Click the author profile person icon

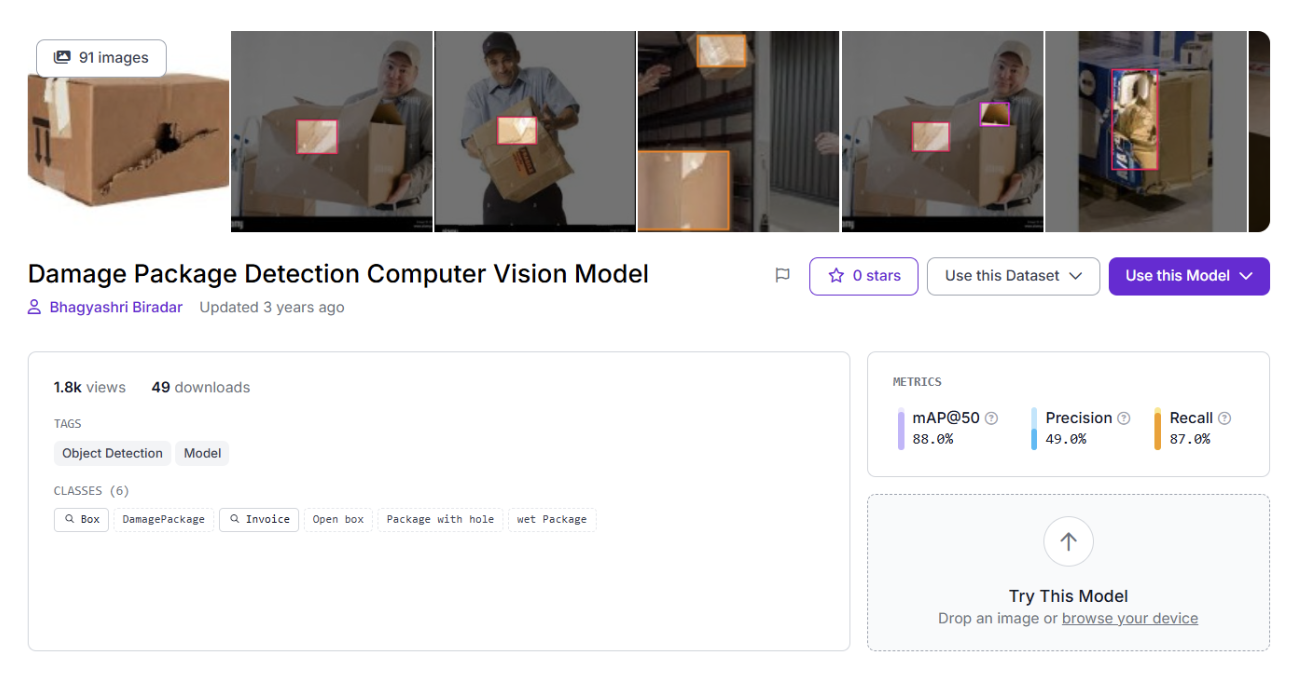[35, 308]
